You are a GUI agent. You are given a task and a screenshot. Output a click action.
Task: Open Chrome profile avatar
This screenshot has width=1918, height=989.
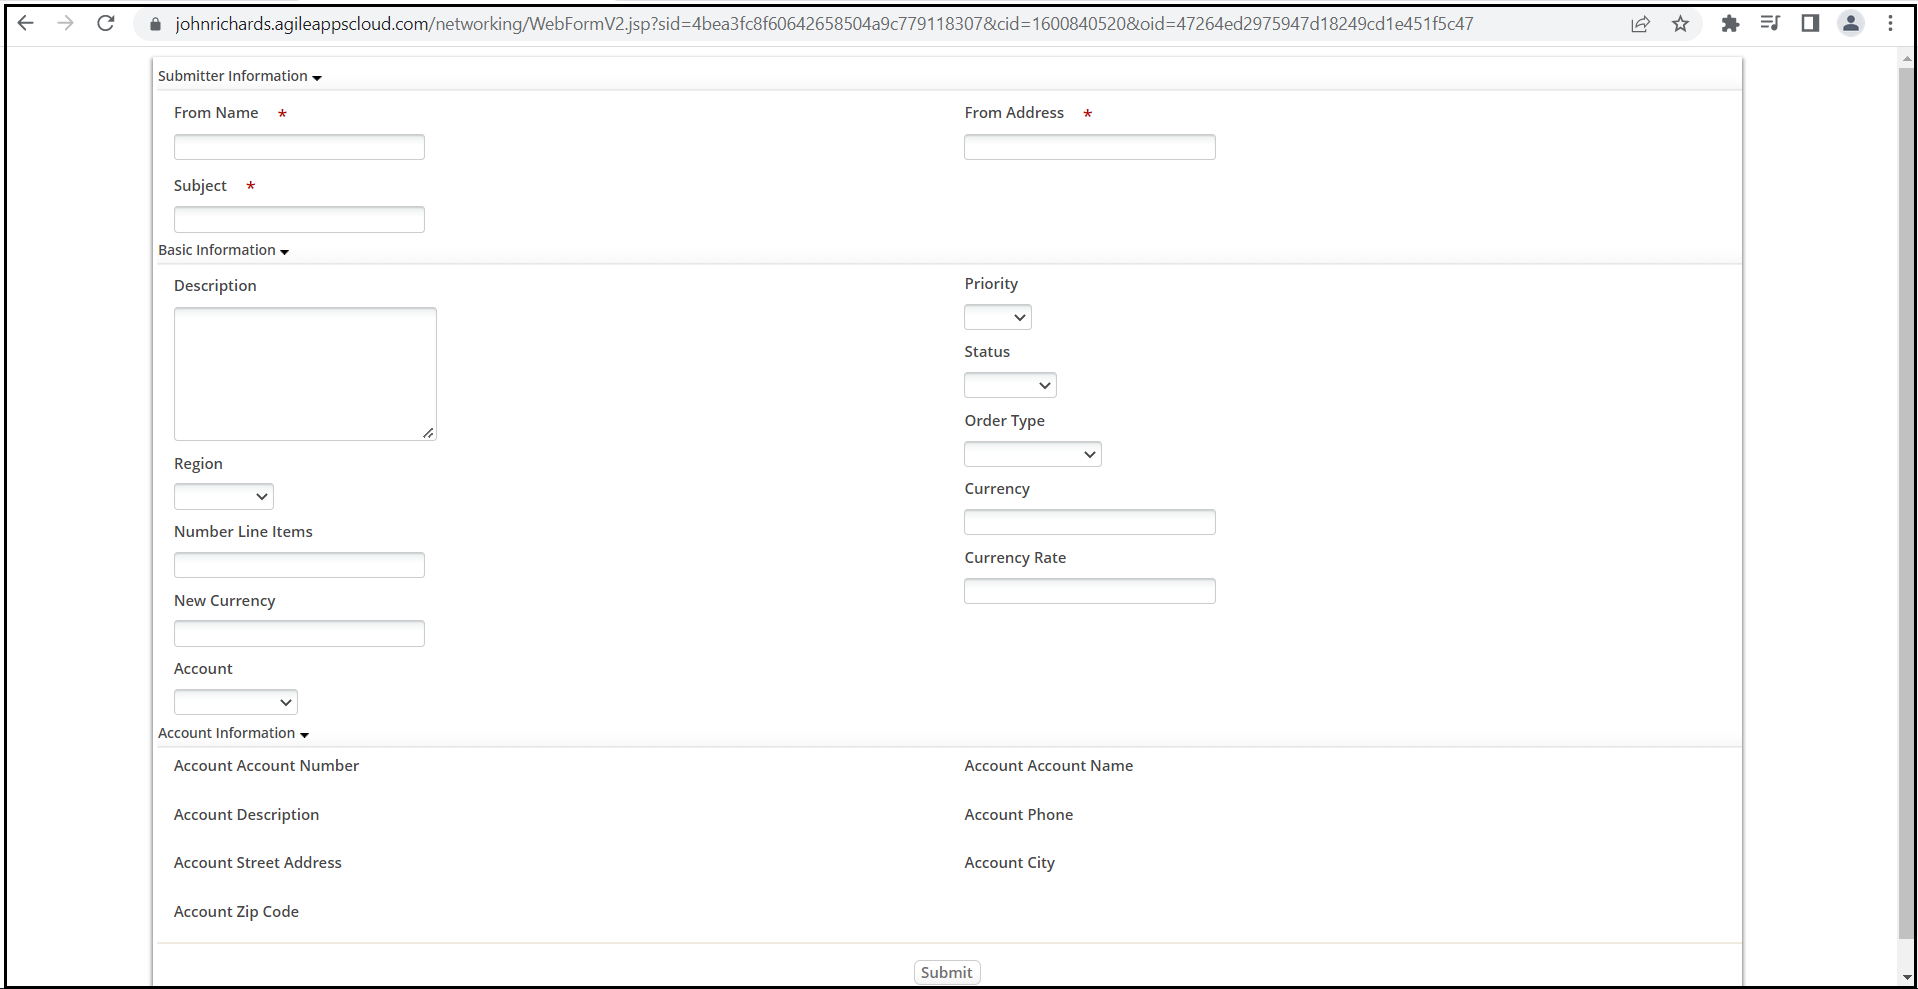pyautogui.click(x=1851, y=23)
